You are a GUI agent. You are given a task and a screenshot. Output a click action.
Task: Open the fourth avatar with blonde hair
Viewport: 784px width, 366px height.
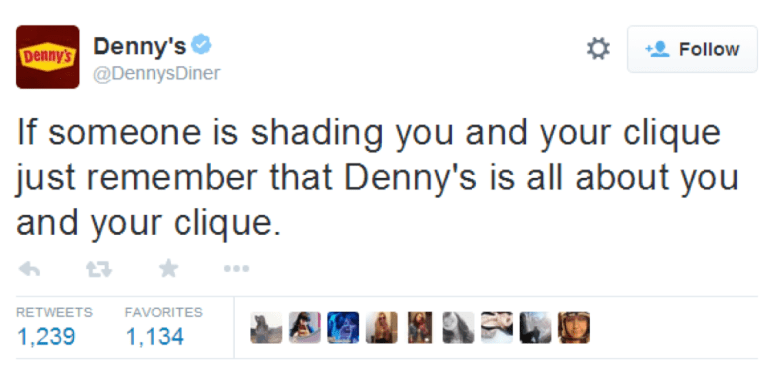pyautogui.click(x=382, y=328)
